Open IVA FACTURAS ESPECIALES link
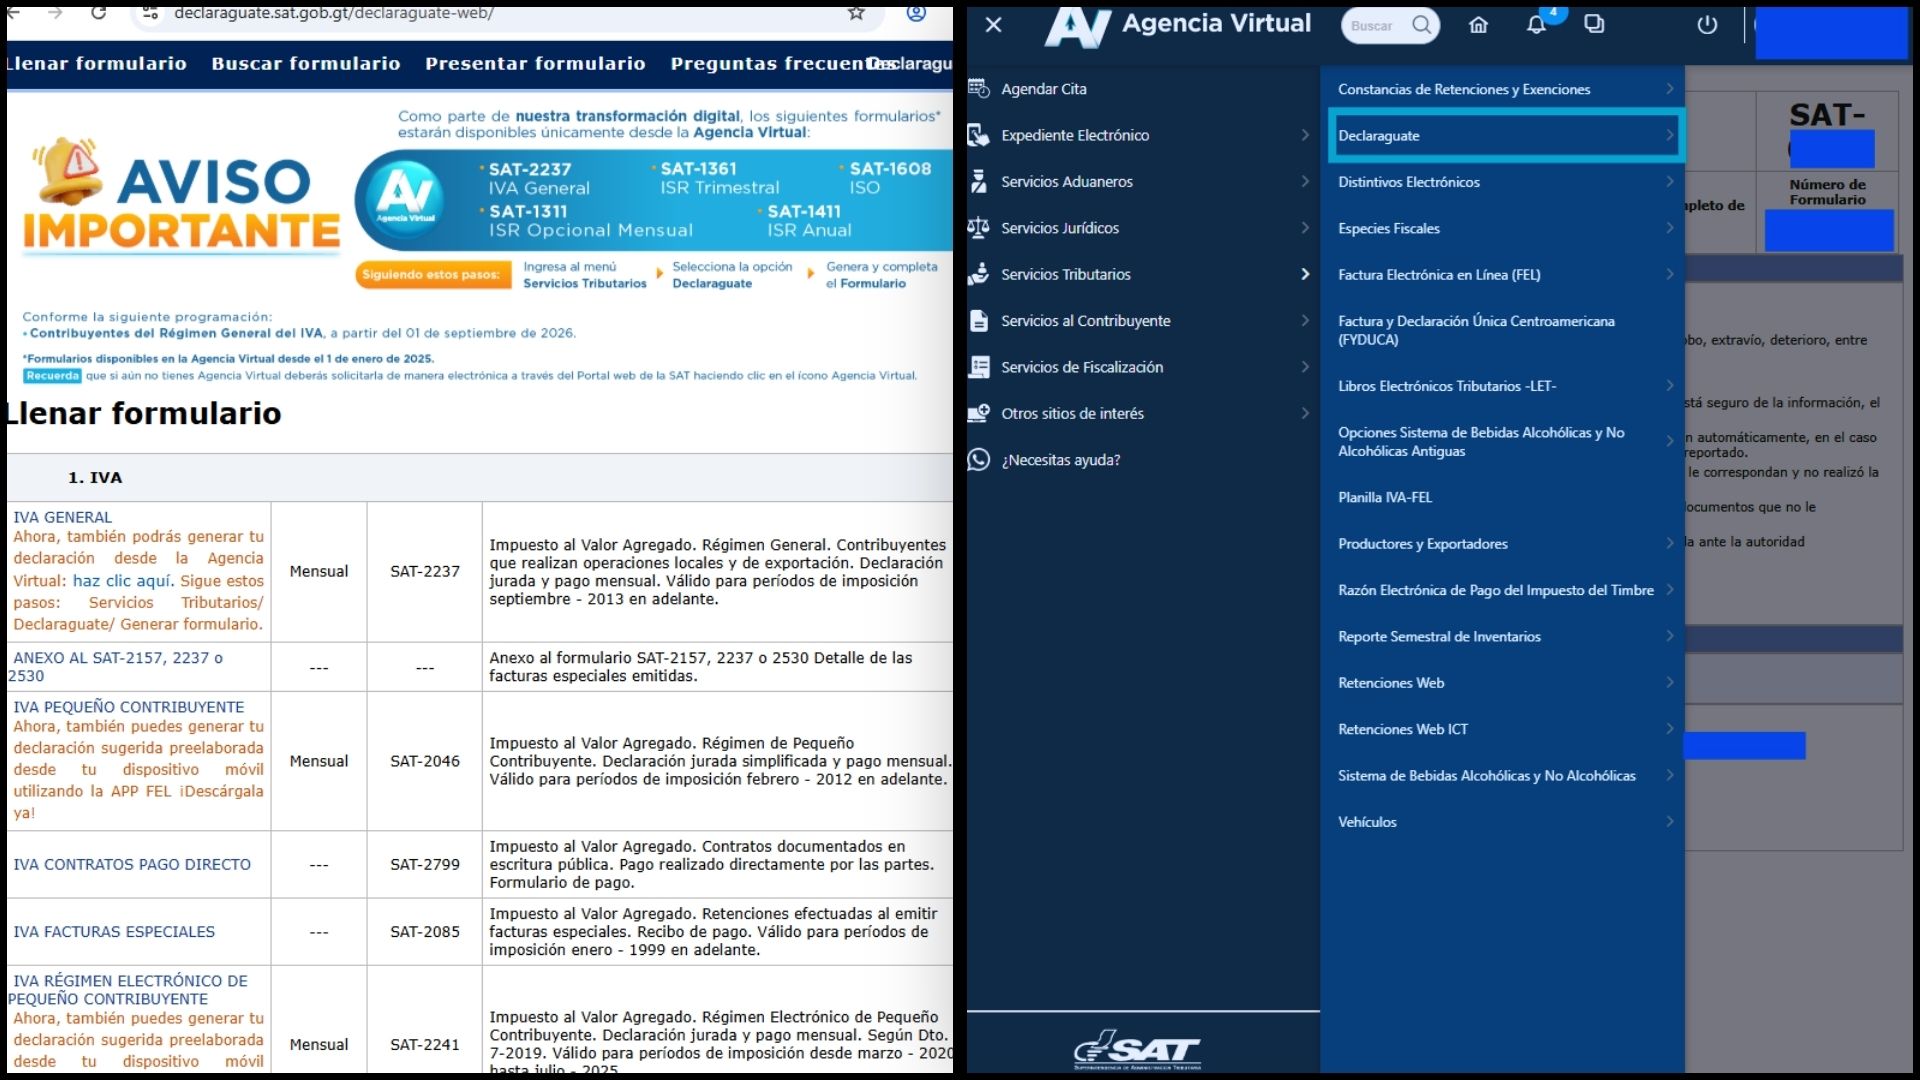 114,931
